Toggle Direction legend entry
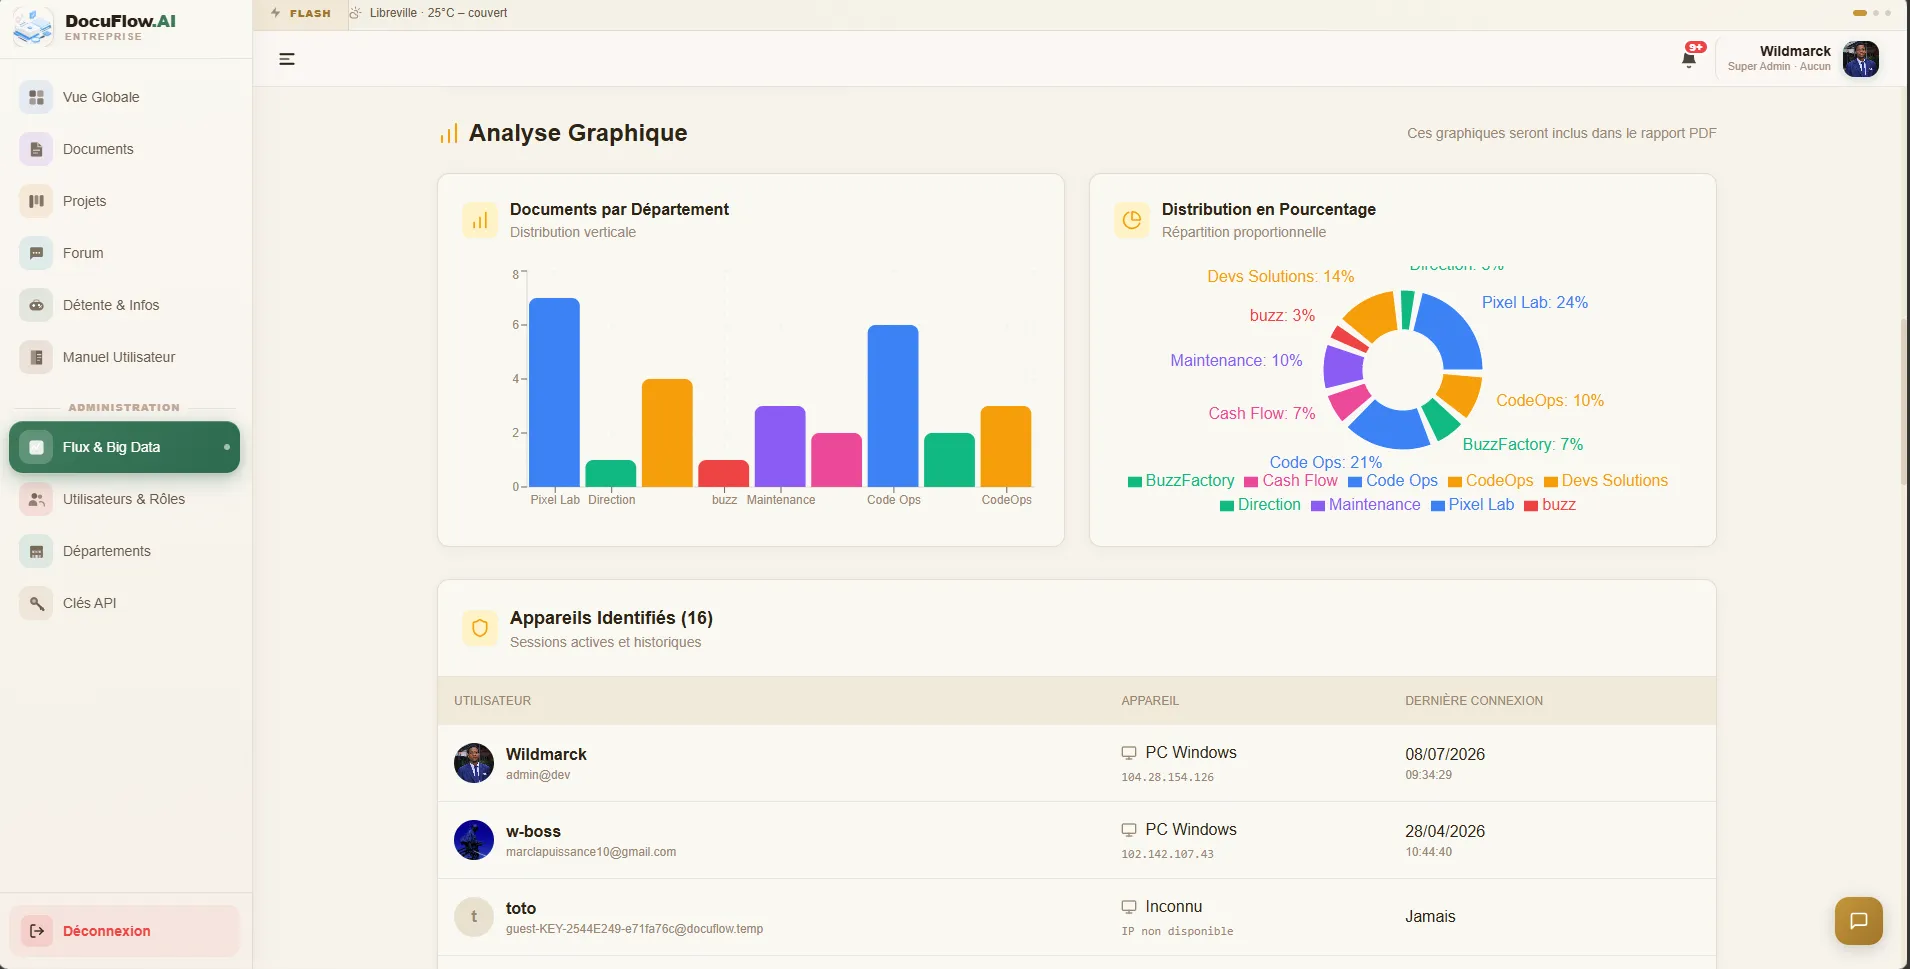The width and height of the screenshot is (1910, 969). click(1260, 505)
